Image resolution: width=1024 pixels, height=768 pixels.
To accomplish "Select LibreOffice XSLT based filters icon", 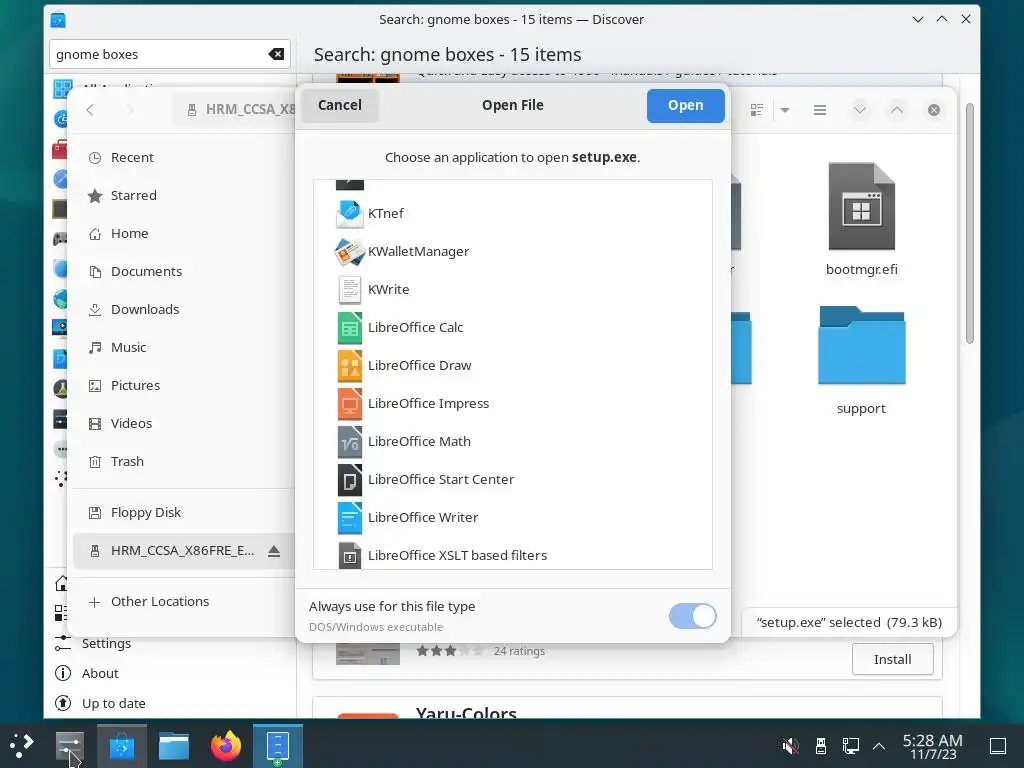I will (x=349, y=555).
